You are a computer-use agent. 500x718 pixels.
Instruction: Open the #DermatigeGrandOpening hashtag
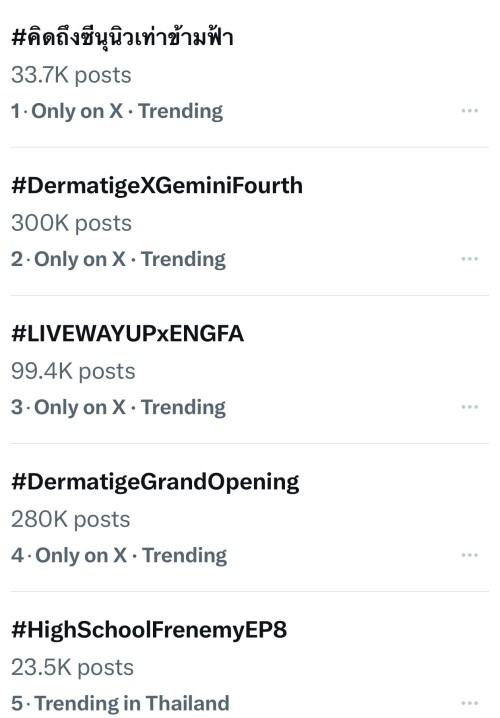pyautogui.click(x=155, y=482)
